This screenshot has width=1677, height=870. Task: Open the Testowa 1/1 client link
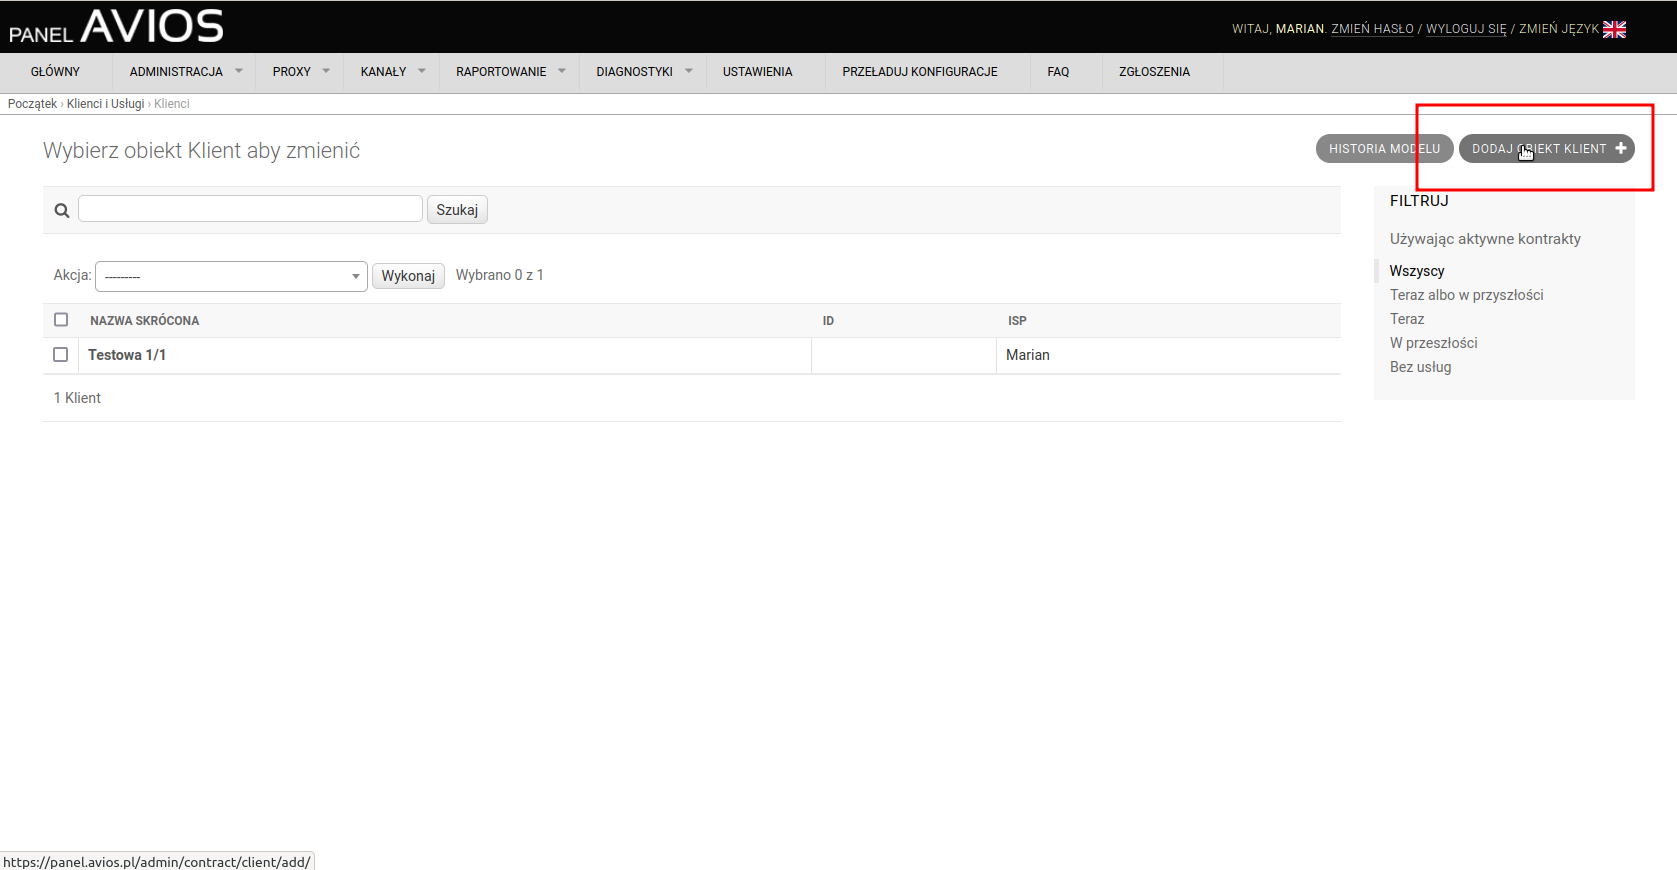tap(127, 355)
